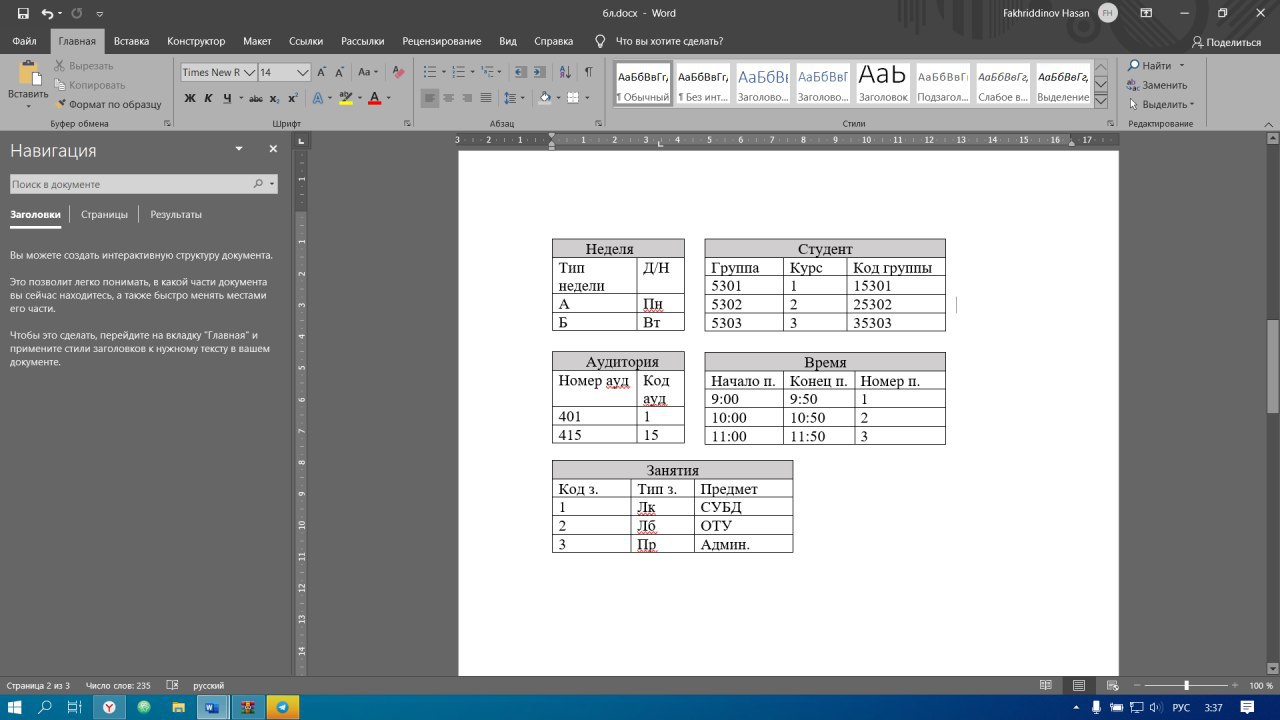Switch to the Рецензирование ribbon tab
This screenshot has height=720, width=1280.
point(441,41)
